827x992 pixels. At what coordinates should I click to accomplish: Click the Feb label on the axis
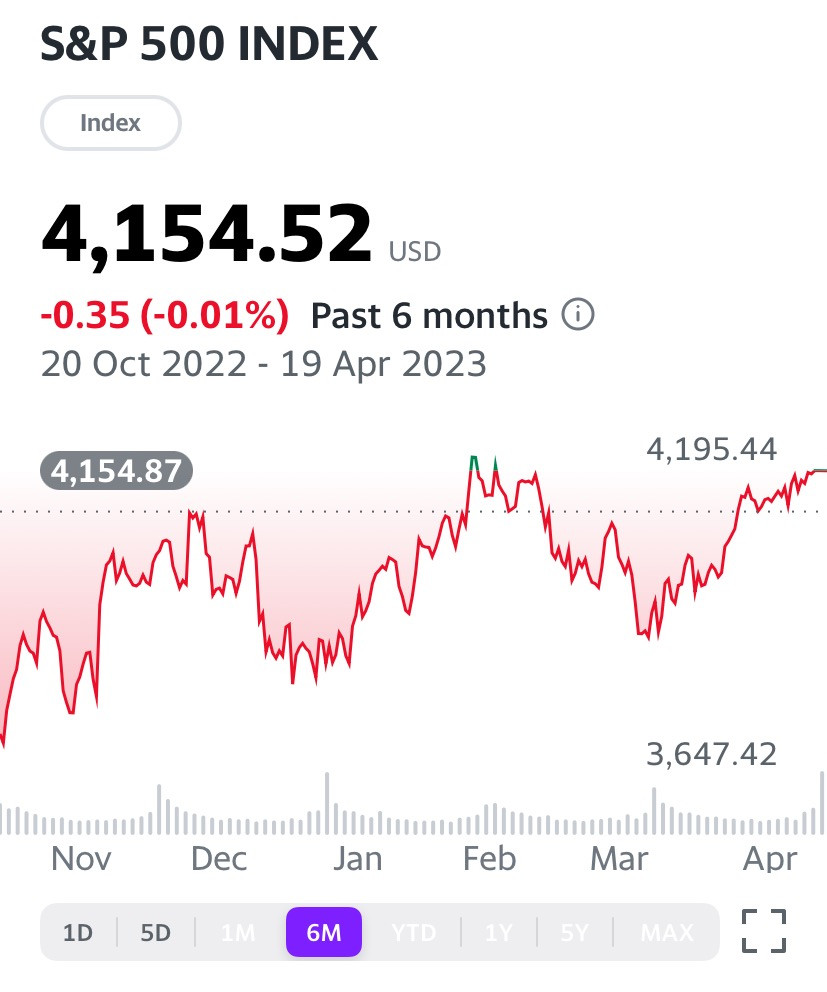point(489,859)
